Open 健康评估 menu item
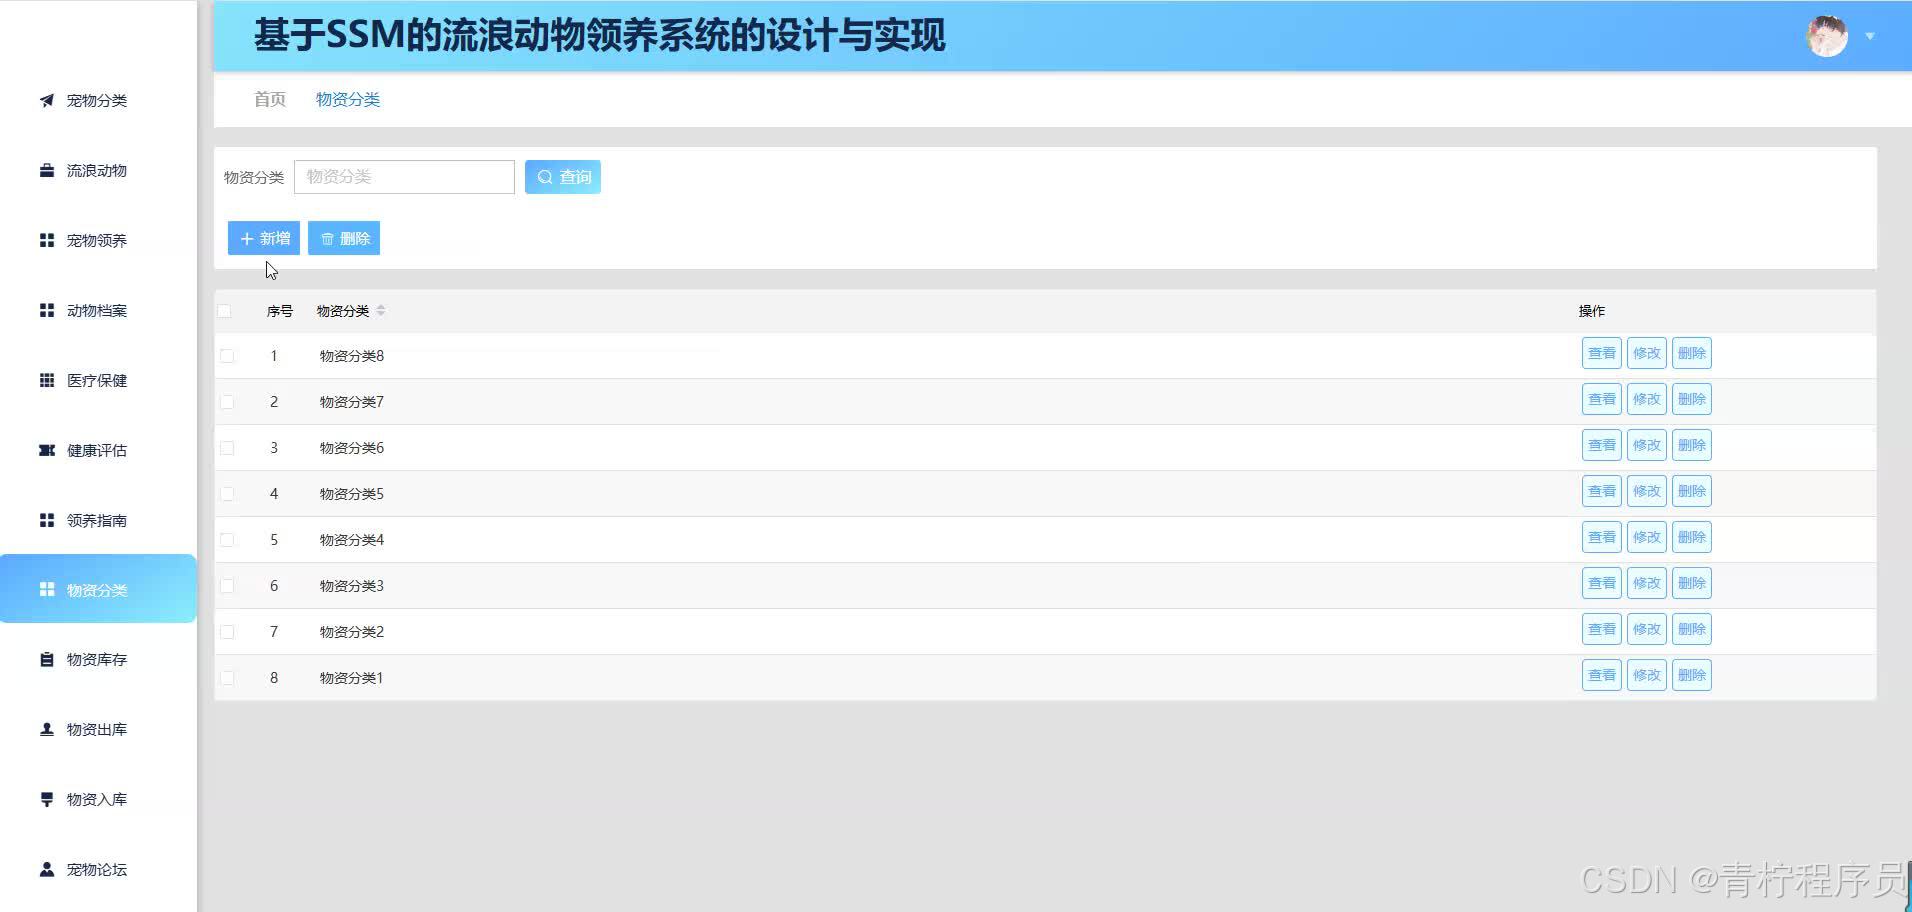1912x912 pixels. (98, 450)
